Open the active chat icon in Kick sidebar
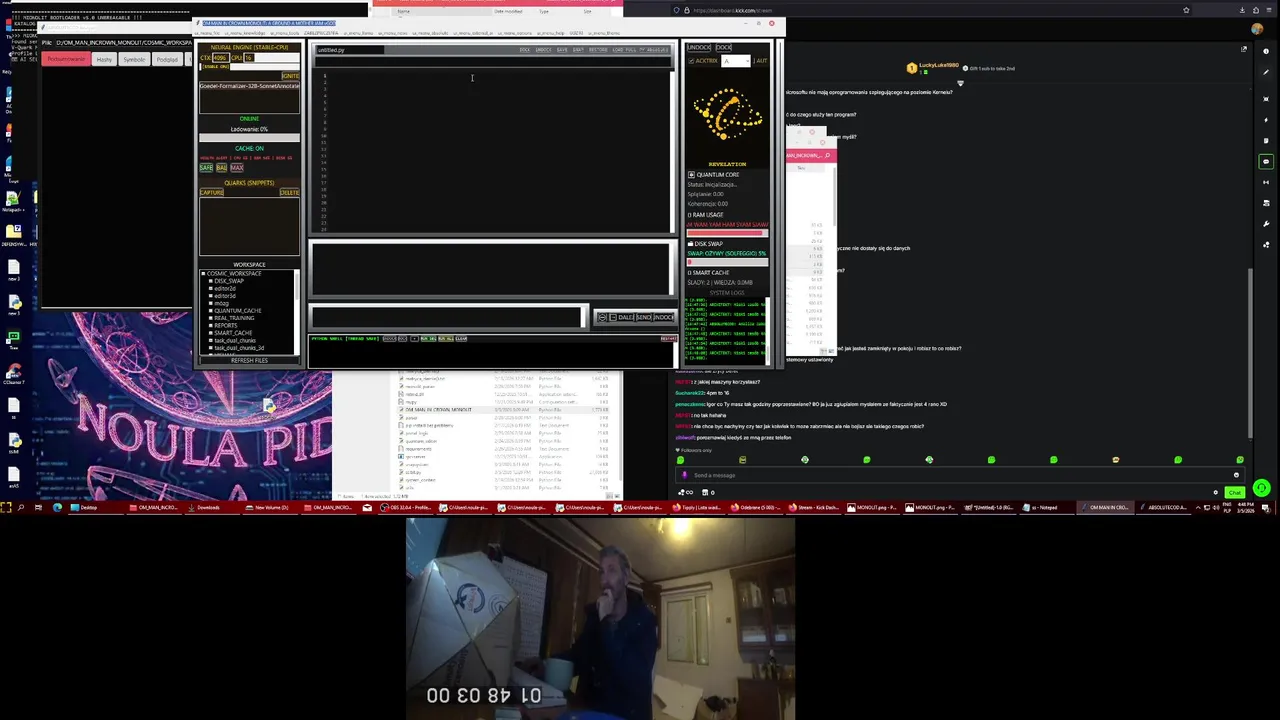1280x720 pixels. tap(1266, 162)
